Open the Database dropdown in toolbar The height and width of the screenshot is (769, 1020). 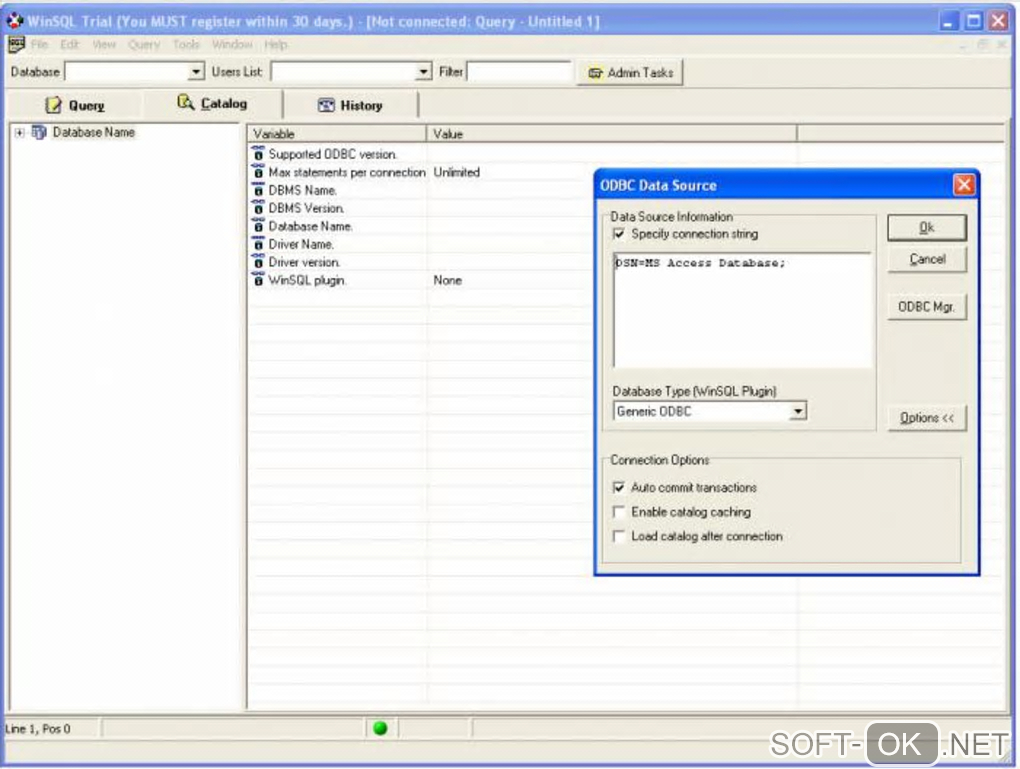[x=196, y=72]
